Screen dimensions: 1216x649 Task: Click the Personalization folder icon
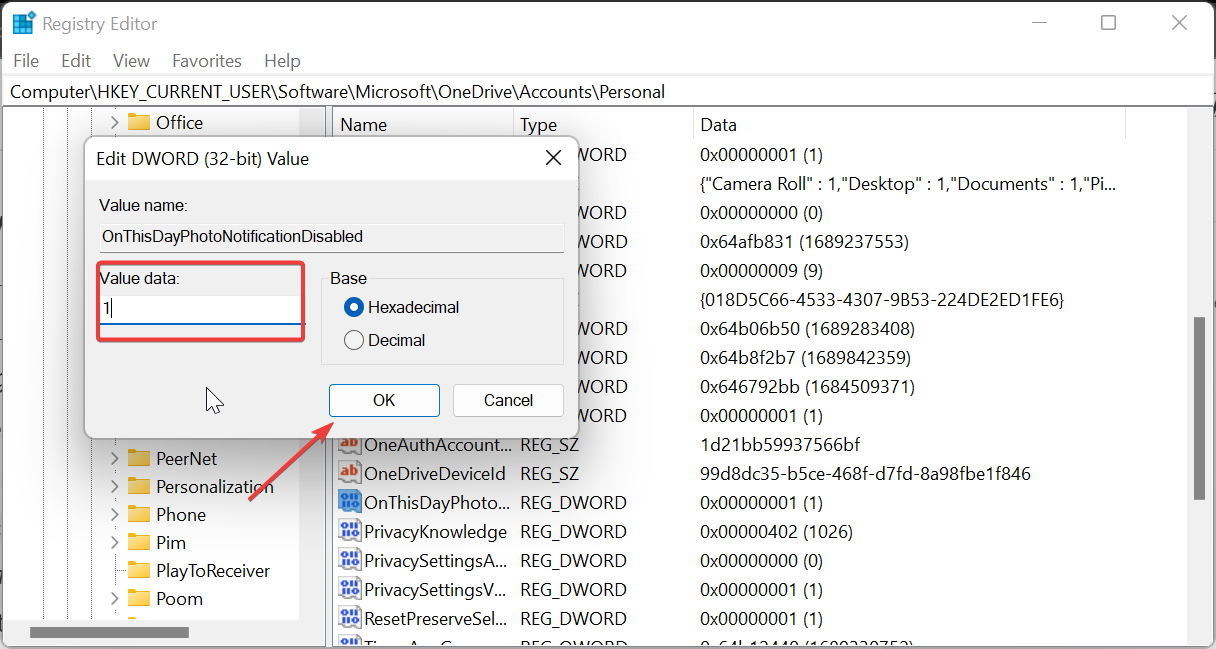click(139, 486)
